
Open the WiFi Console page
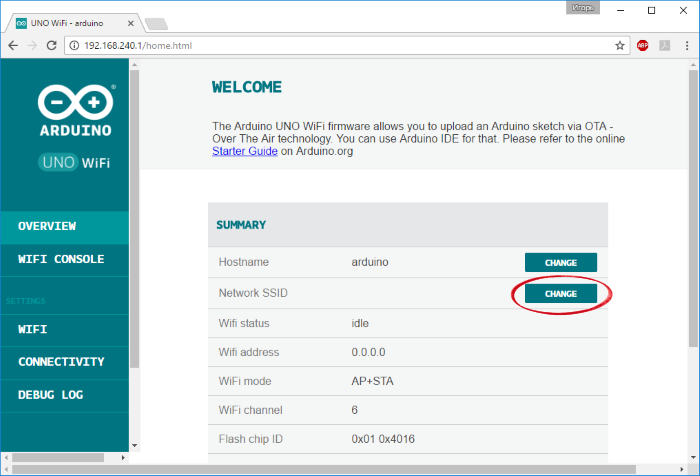coord(61,259)
